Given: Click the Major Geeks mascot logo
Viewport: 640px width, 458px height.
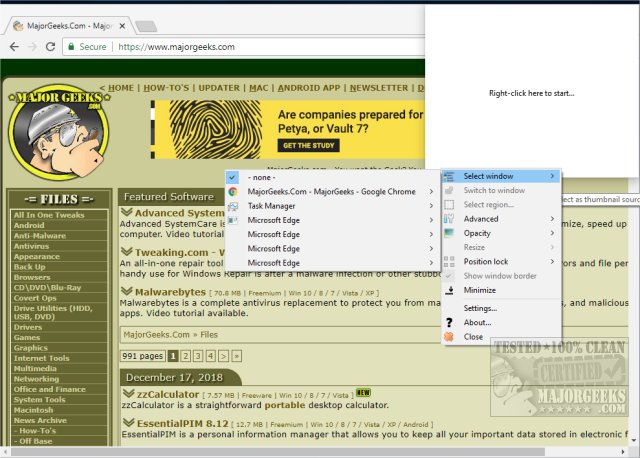Looking at the screenshot, I should point(59,133).
